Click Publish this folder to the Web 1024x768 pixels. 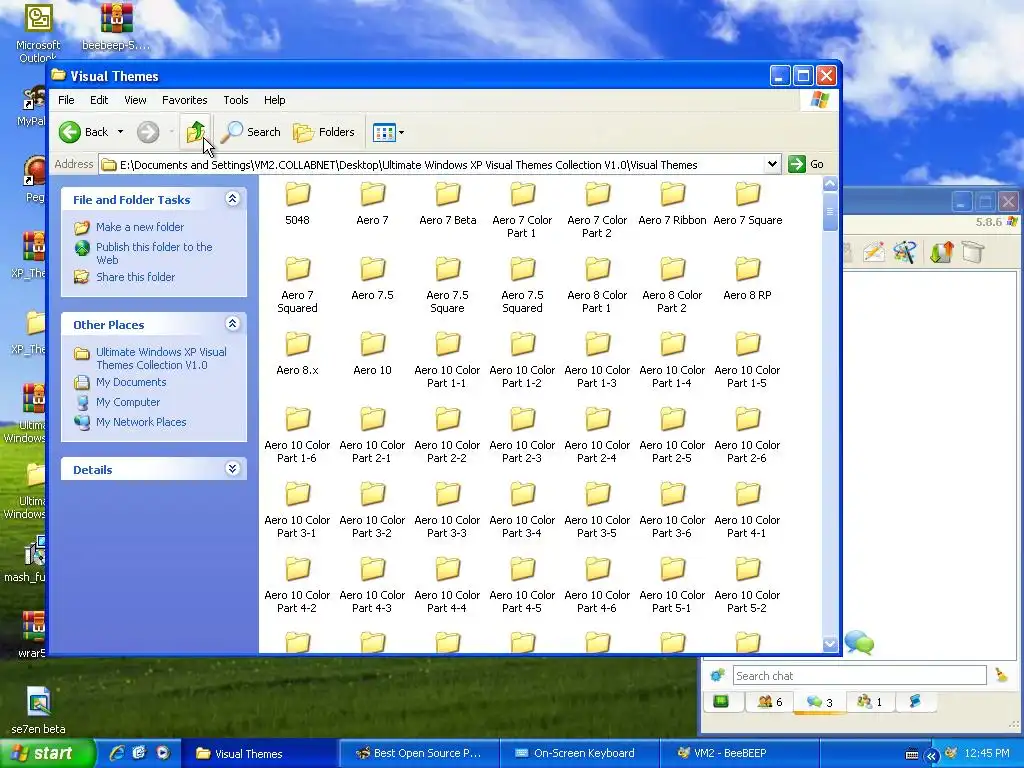pyautogui.click(x=154, y=253)
